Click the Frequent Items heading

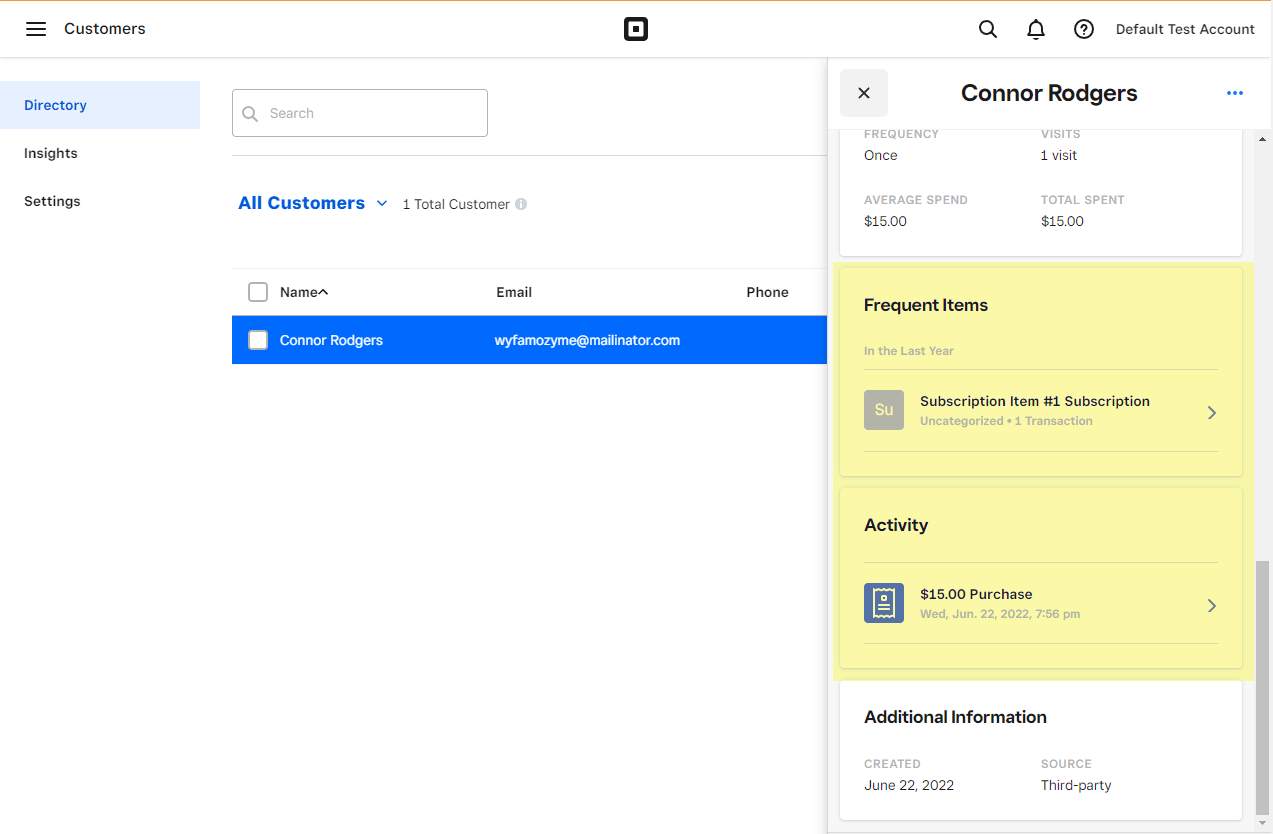pyautogui.click(x=926, y=305)
